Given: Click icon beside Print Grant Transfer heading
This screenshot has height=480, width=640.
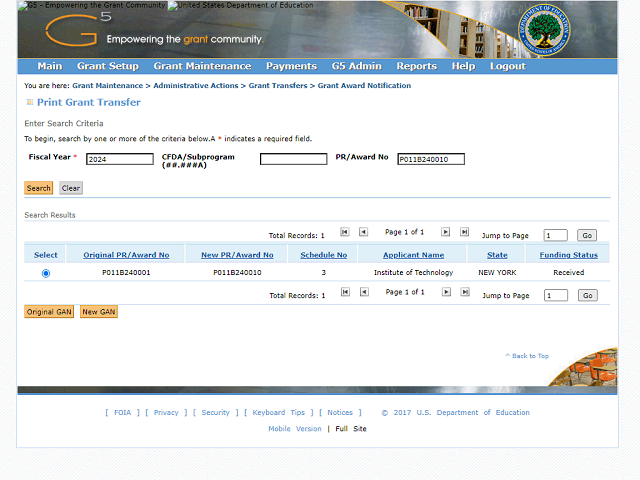Looking at the screenshot, I should coord(29,102).
